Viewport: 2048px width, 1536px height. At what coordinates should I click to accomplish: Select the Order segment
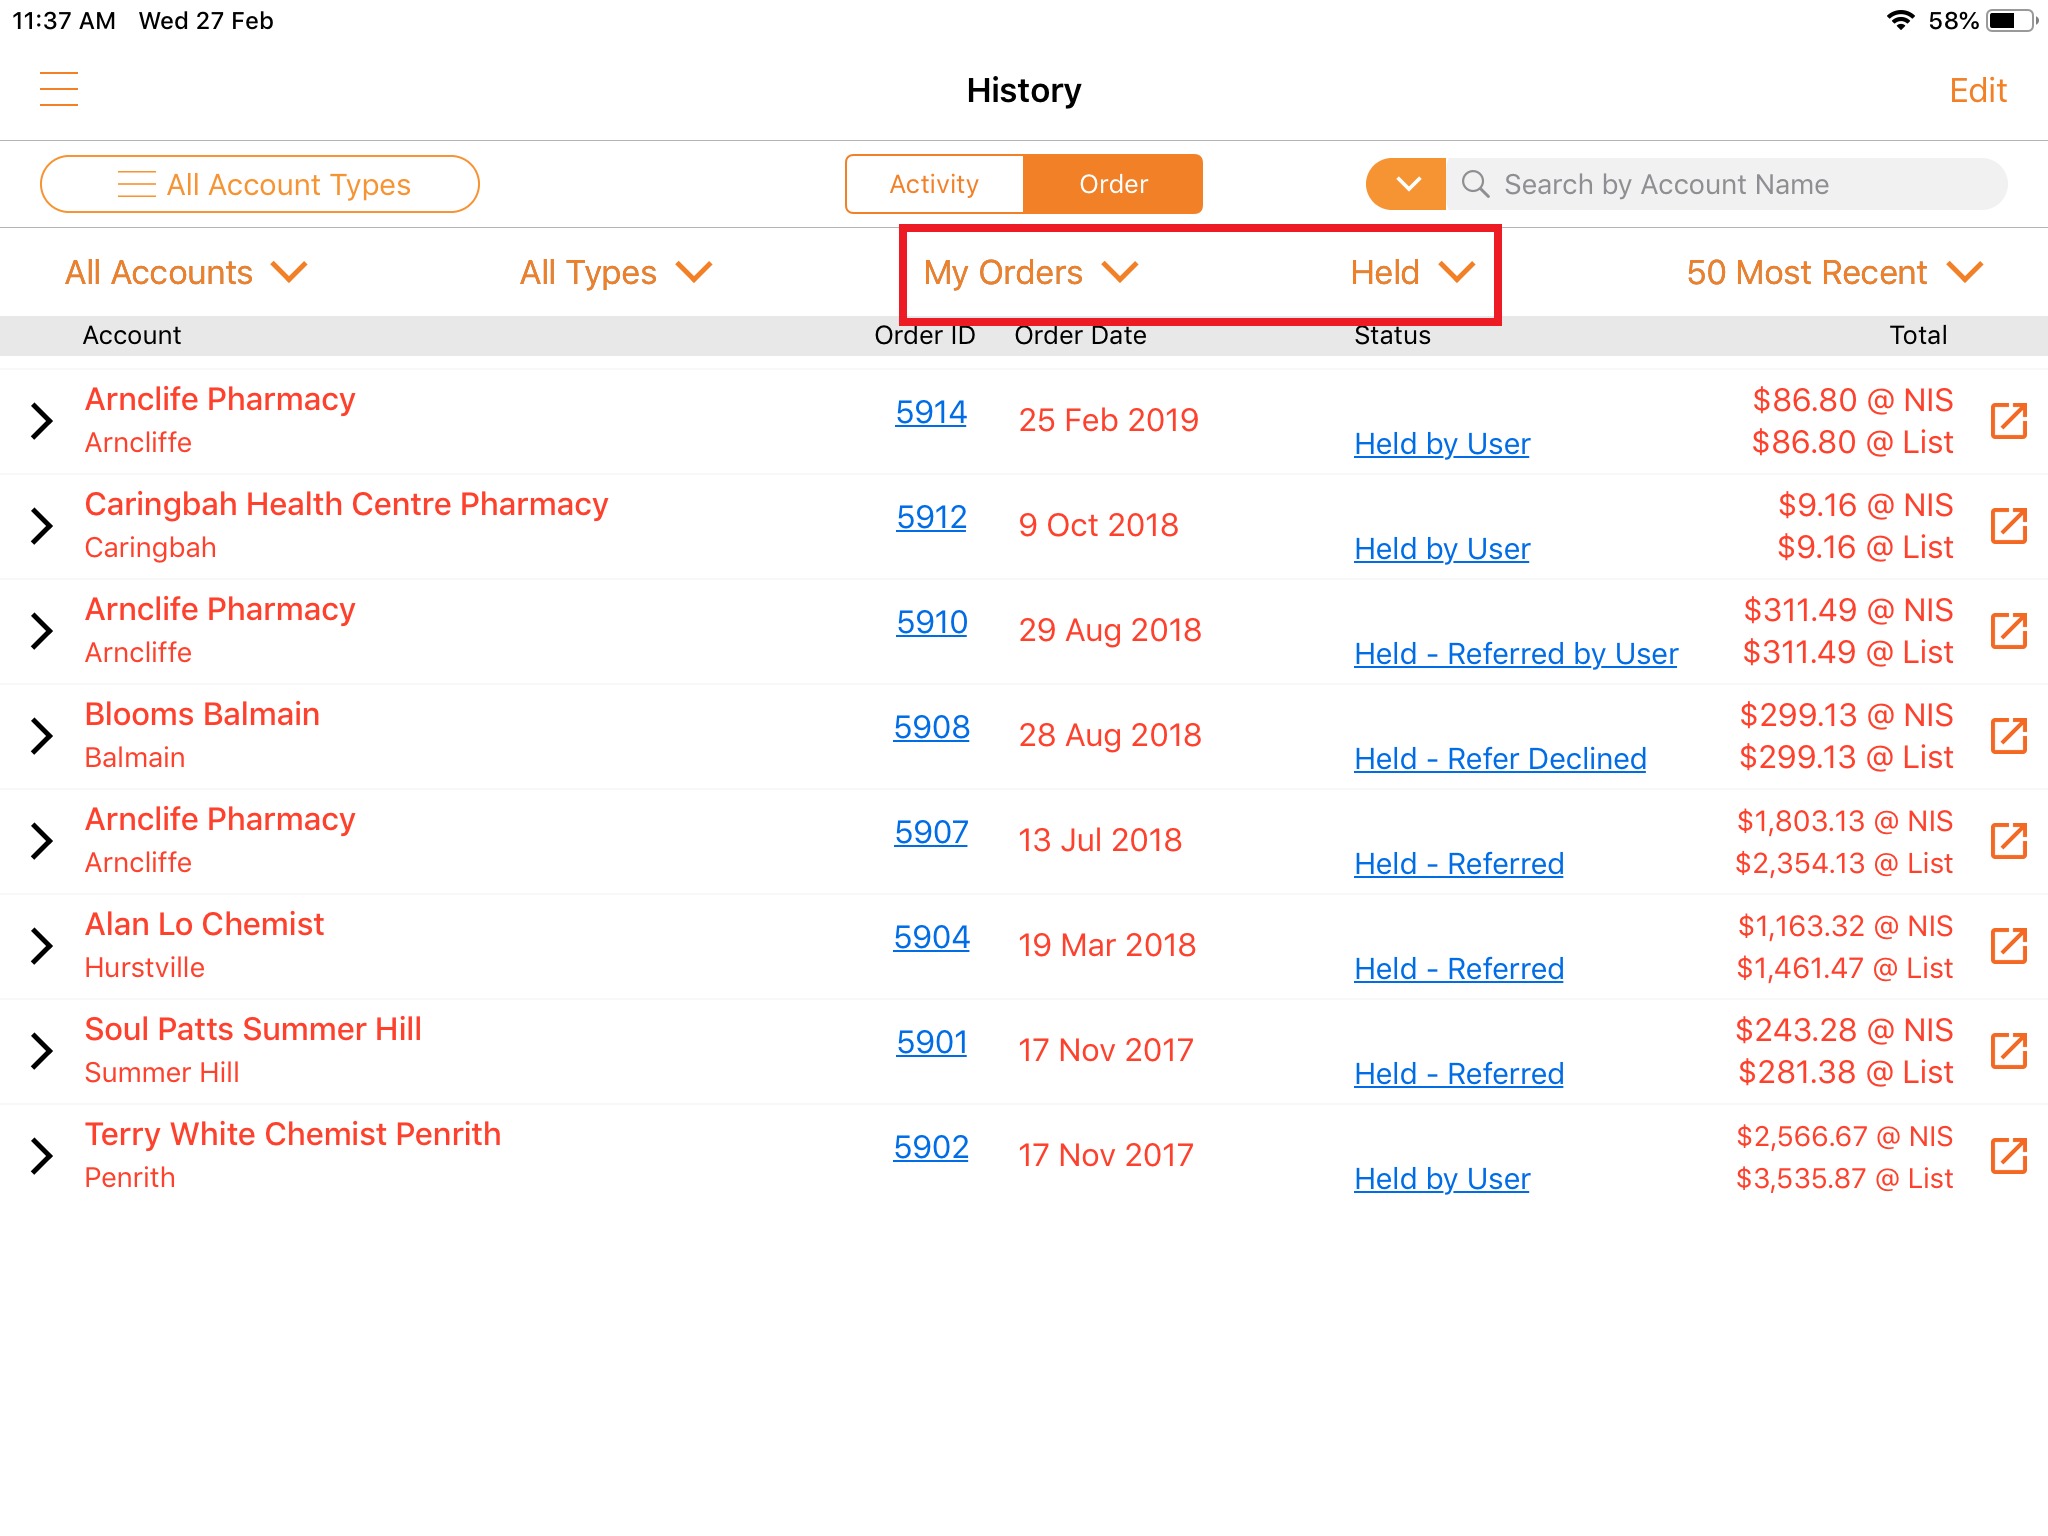point(1113,184)
